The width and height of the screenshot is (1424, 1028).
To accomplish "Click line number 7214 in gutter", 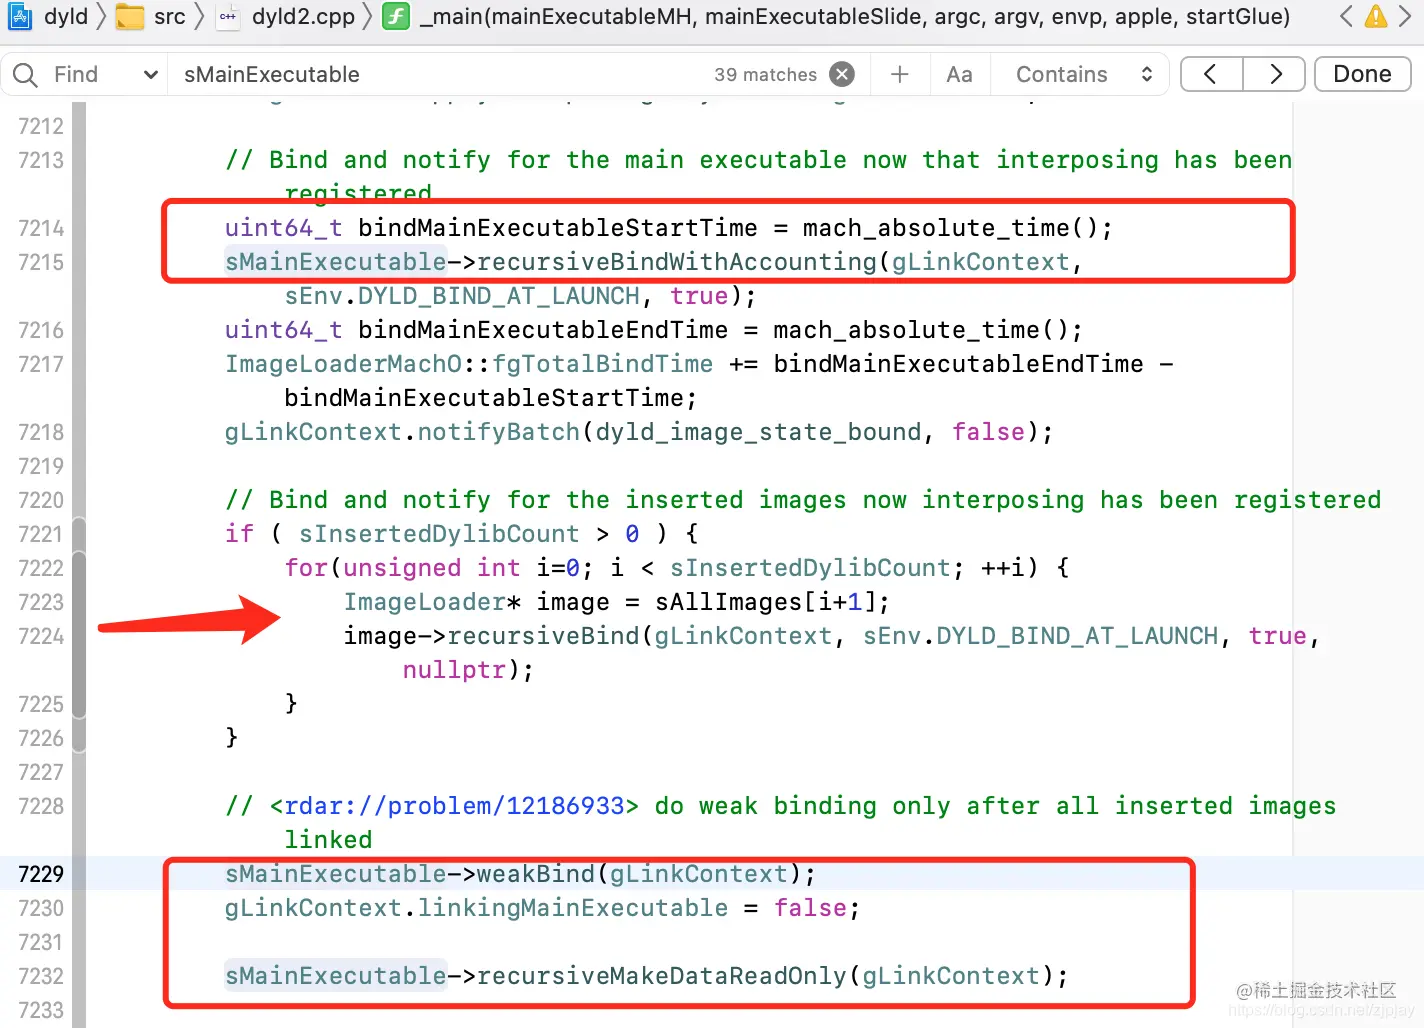I will [x=41, y=228].
